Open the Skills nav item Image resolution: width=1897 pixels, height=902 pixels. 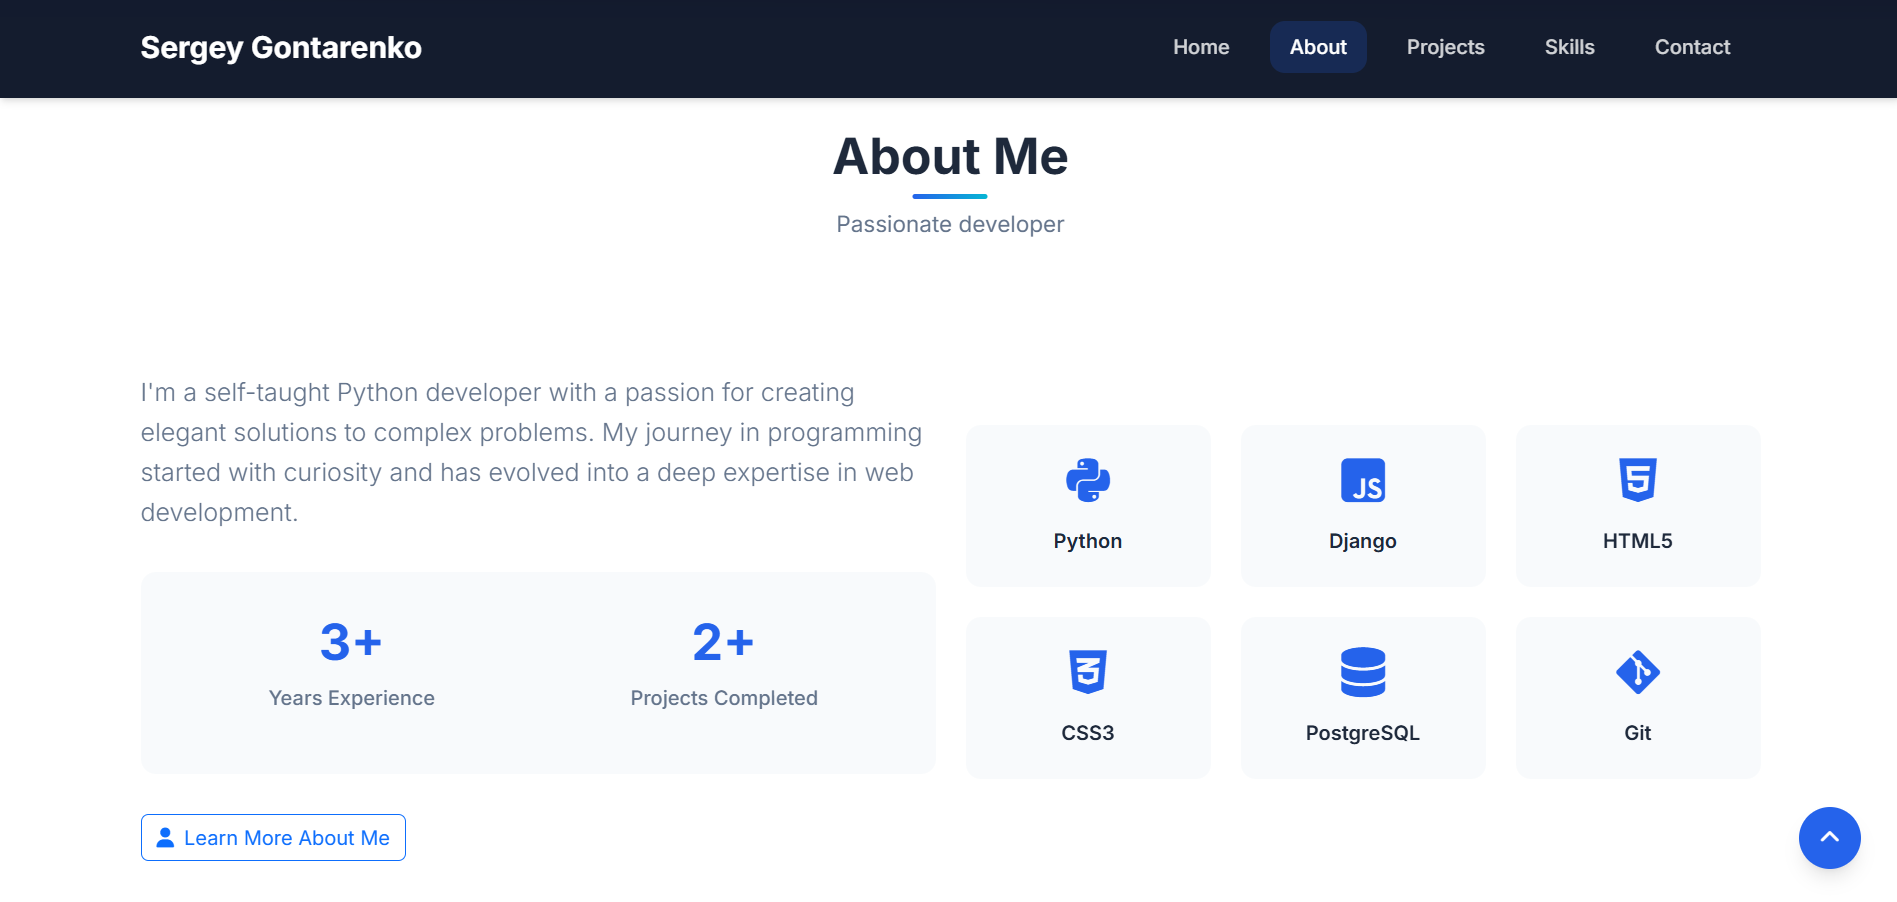(x=1569, y=47)
